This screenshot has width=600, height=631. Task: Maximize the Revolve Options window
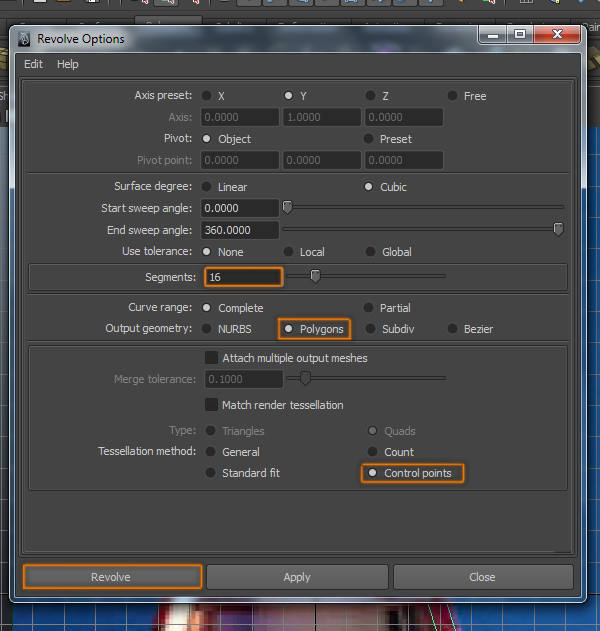point(520,35)
